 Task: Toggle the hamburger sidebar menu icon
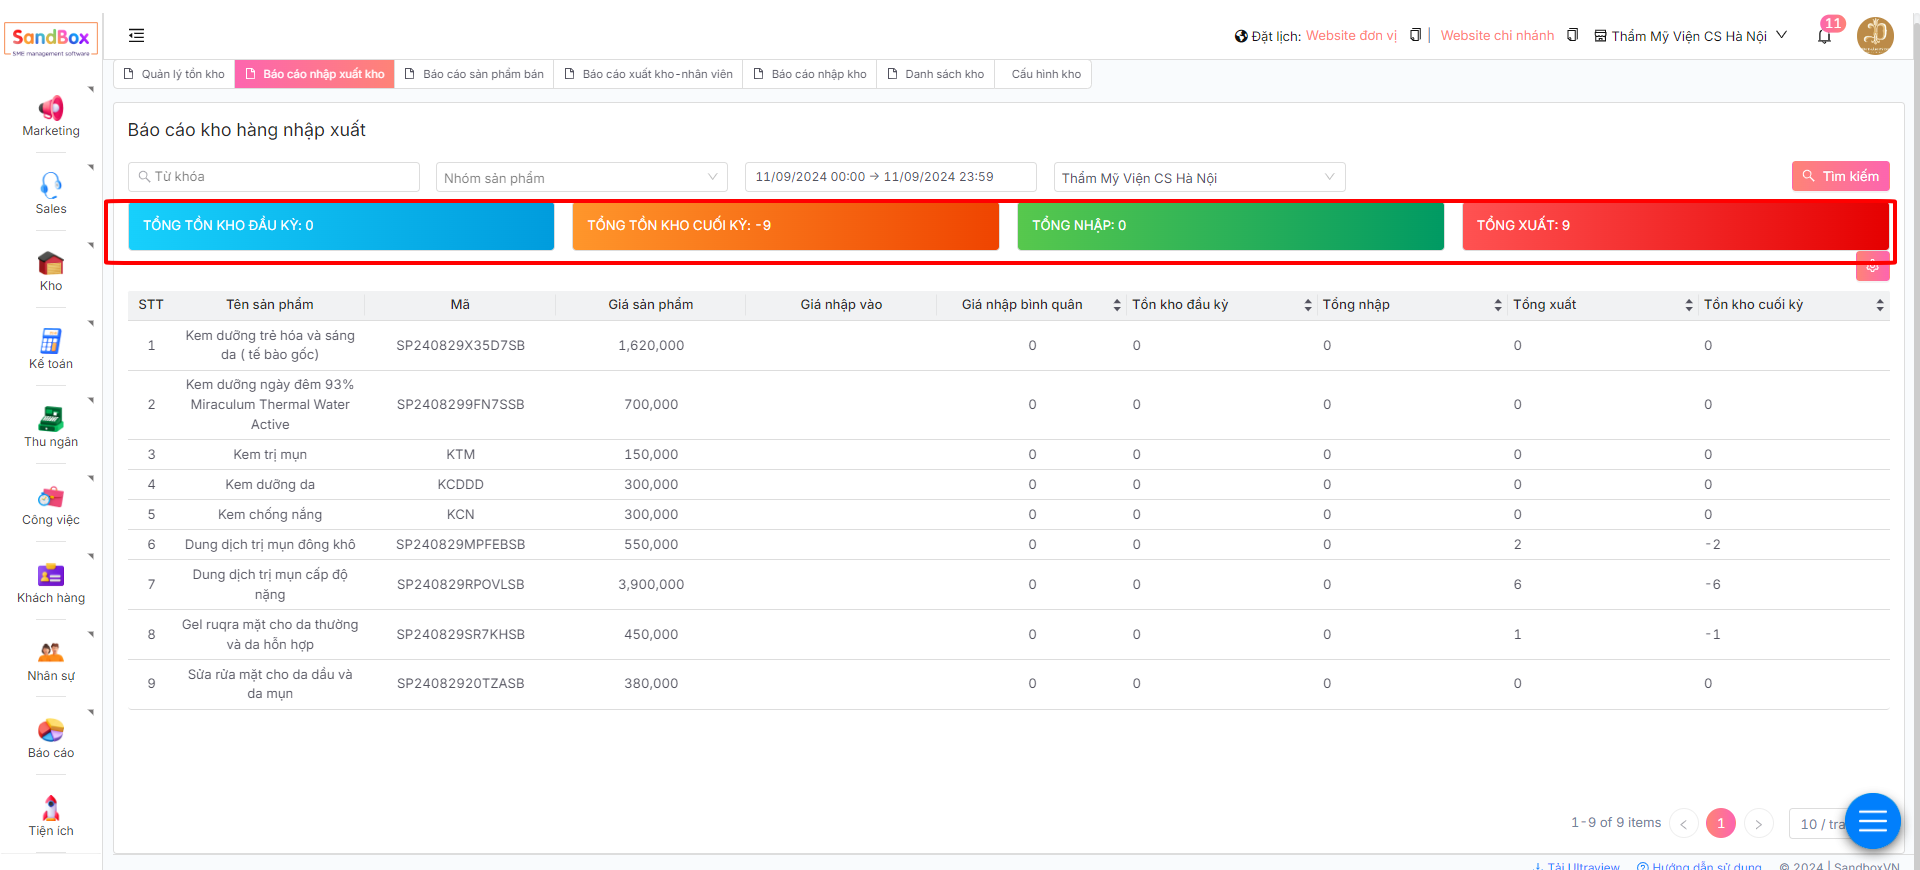pyautogui.click(x=137, y=36)
